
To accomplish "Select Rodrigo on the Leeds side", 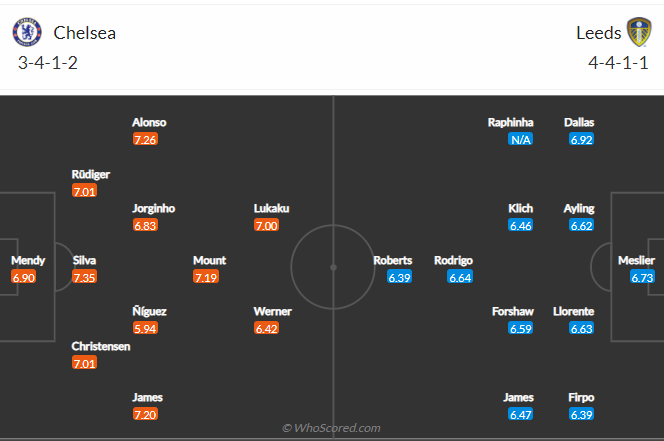I will (x=453, y=260).
